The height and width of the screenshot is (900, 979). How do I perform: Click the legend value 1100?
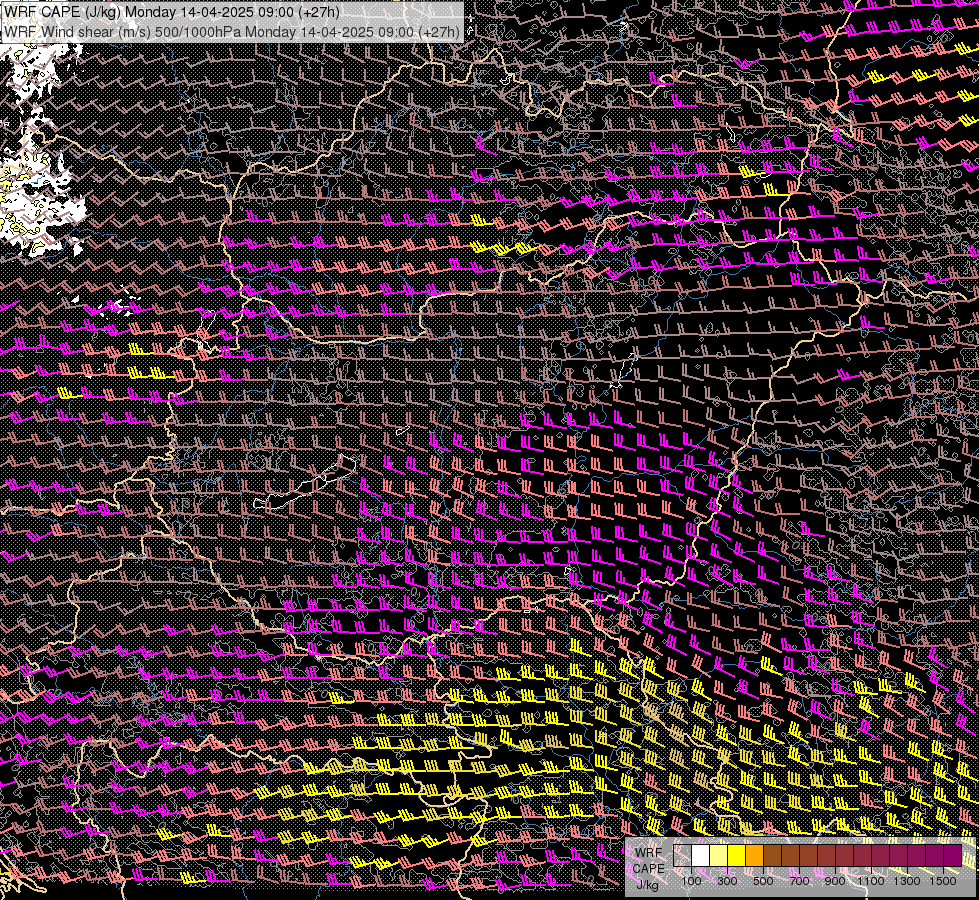(870, 881)
